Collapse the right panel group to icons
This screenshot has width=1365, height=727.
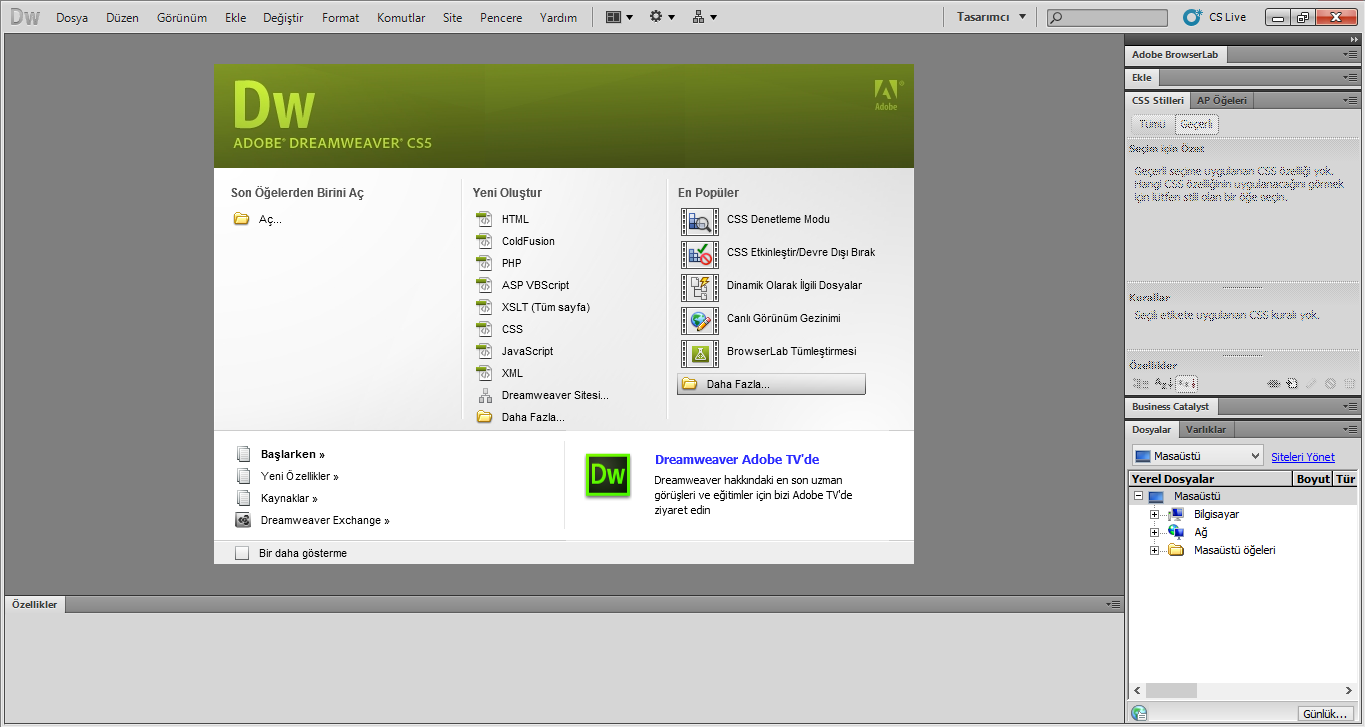[x=1354, y=39]
